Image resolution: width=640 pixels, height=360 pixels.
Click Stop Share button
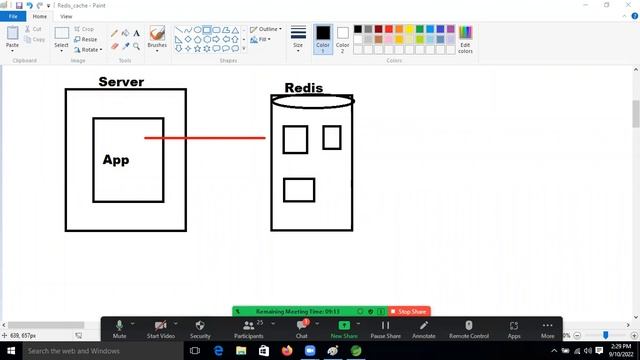[x=409, y=311]
